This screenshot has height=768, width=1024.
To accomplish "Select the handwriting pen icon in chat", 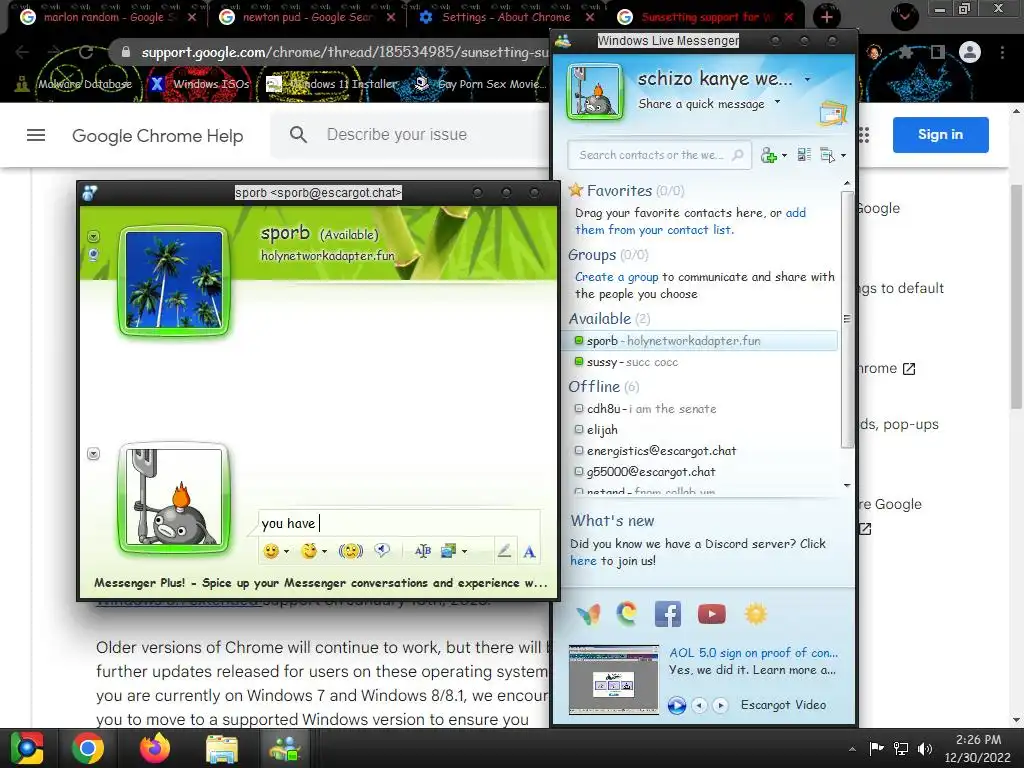I will pyautogui.click(x=504, y=551).
